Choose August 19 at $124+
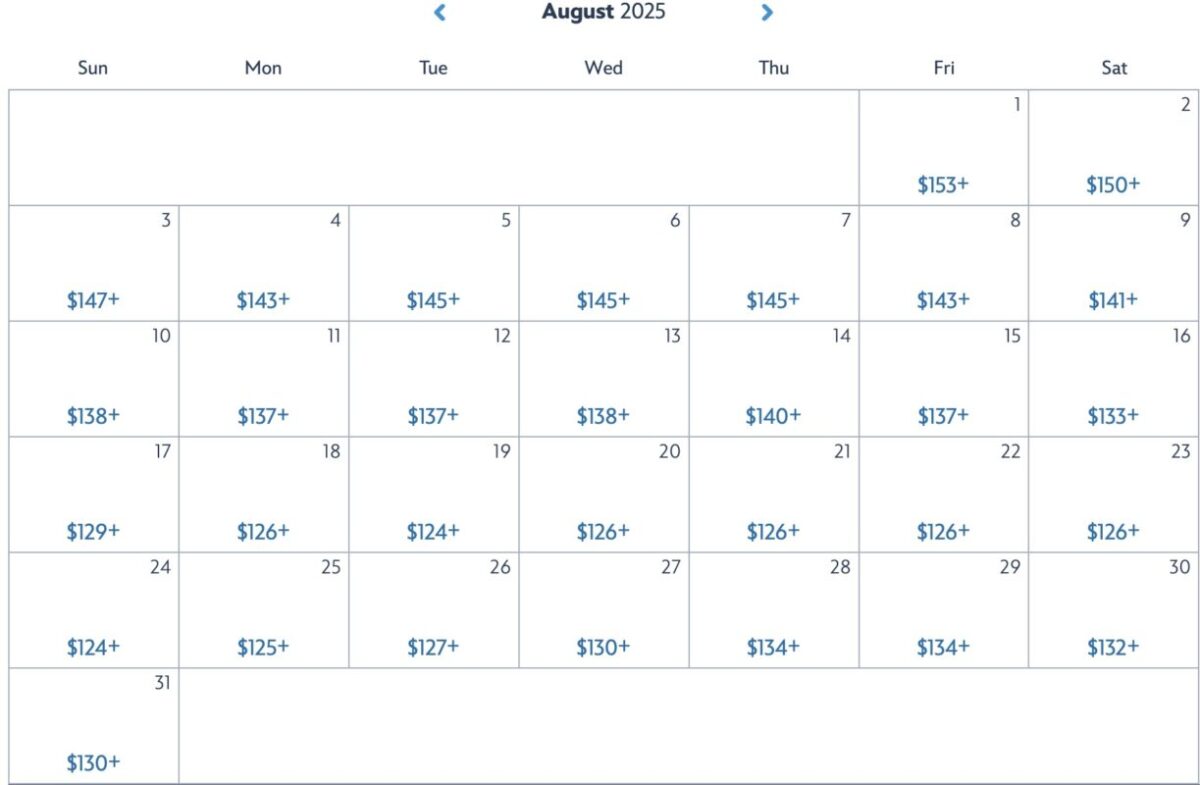Viewport: 1200px width, 785px height. coord(433,495)
